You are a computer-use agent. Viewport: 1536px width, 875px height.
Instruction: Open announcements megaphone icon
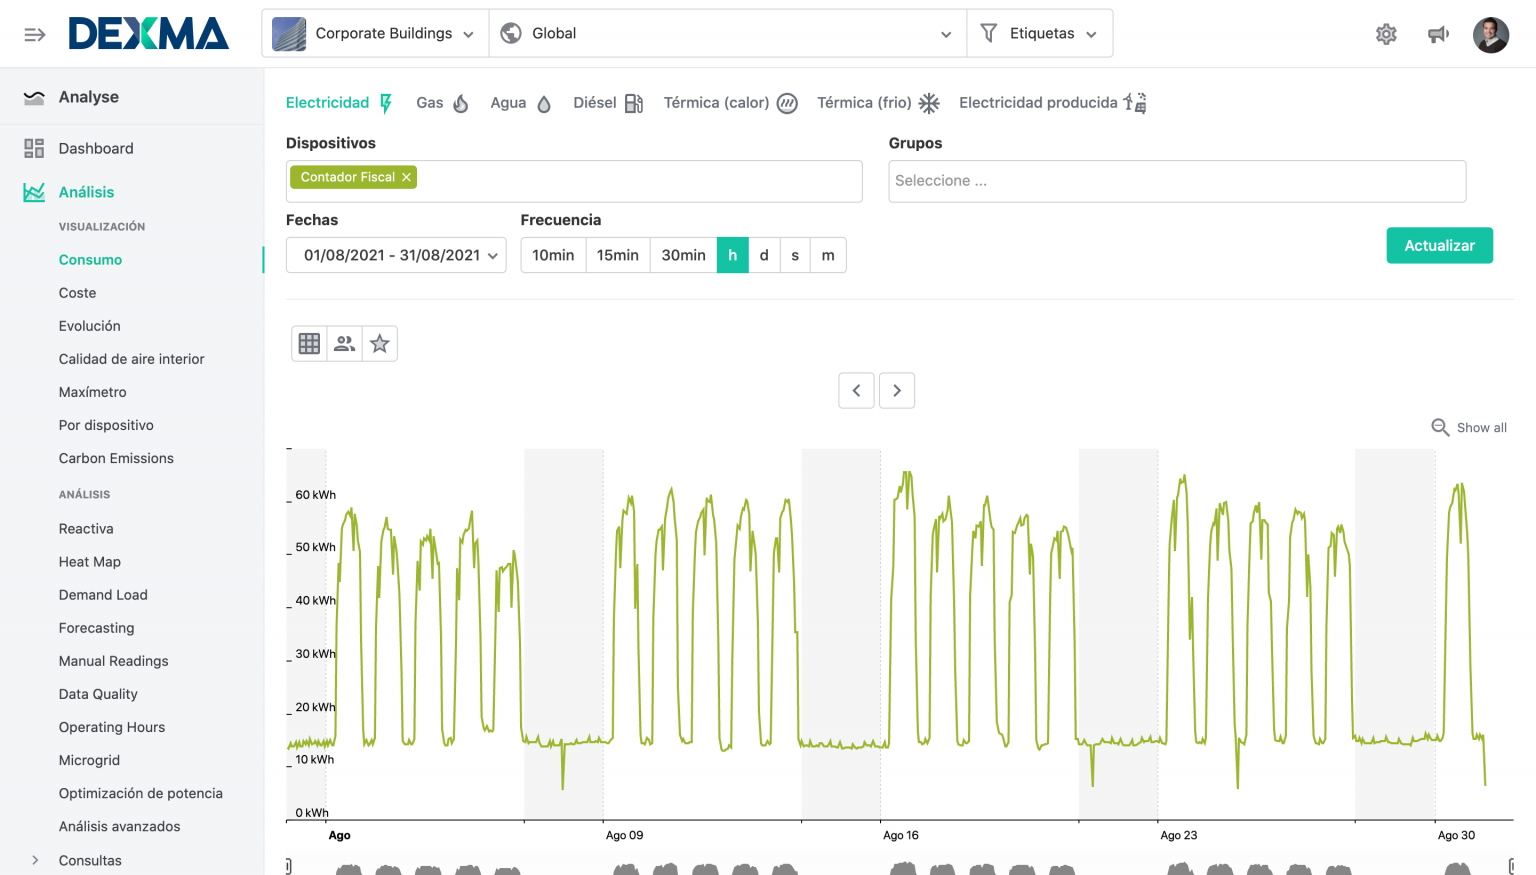(1438, 34)
